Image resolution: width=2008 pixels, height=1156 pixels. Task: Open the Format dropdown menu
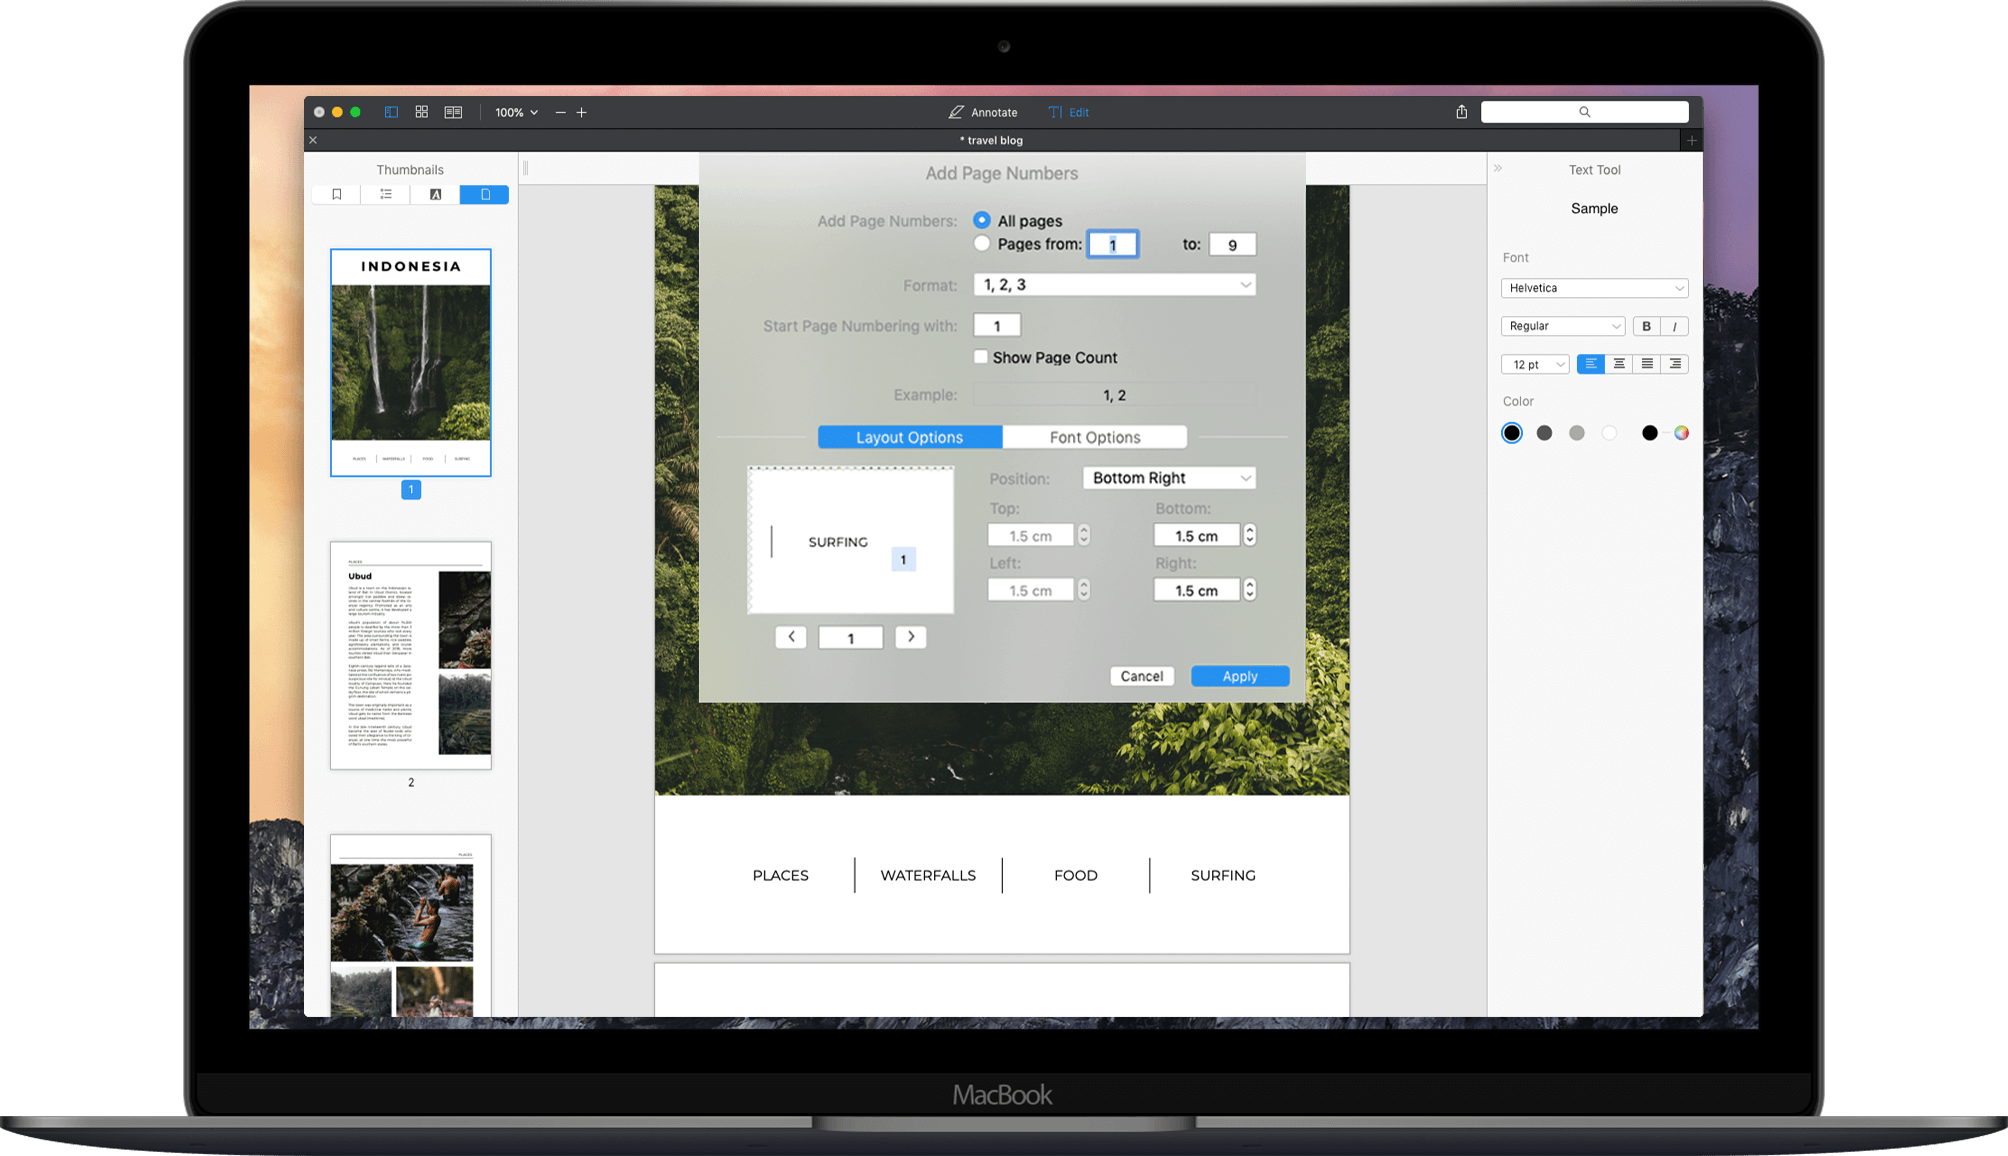point(1113,286)
